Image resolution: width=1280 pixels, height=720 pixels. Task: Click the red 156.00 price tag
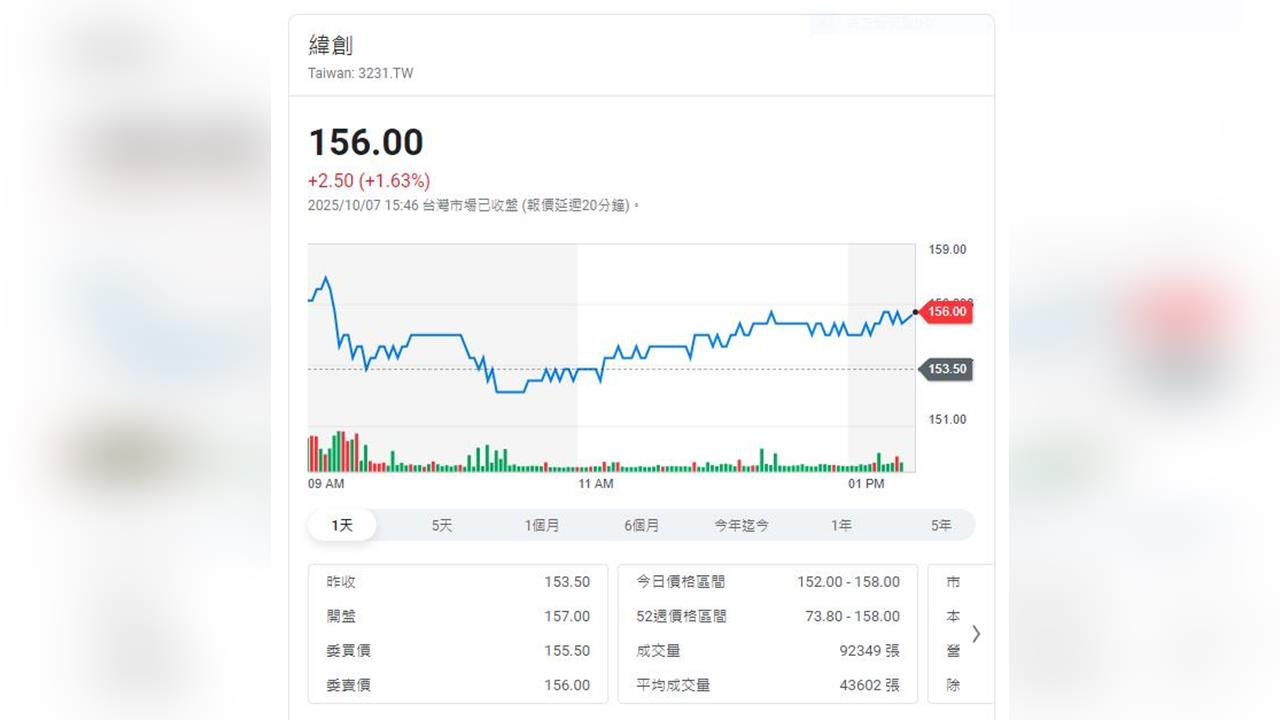click(x=946, y=311)
